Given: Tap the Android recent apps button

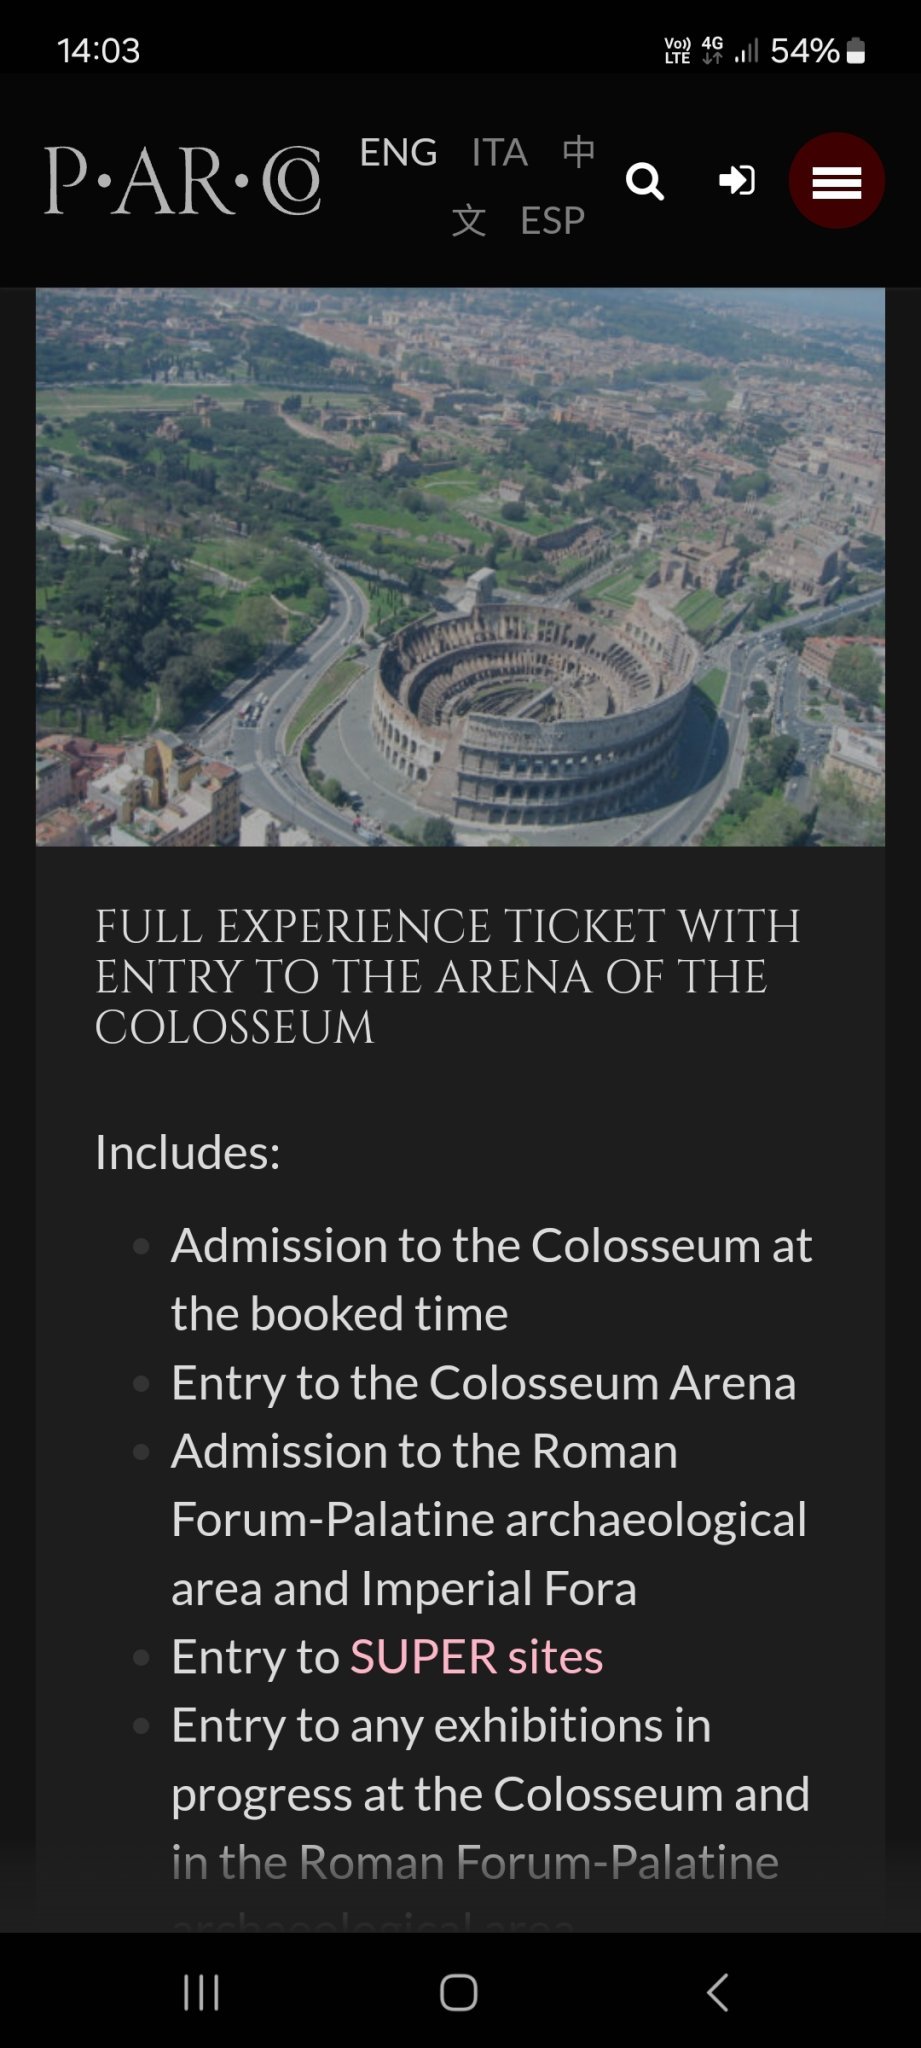Looking at the screenshot, I should 201,1992.
